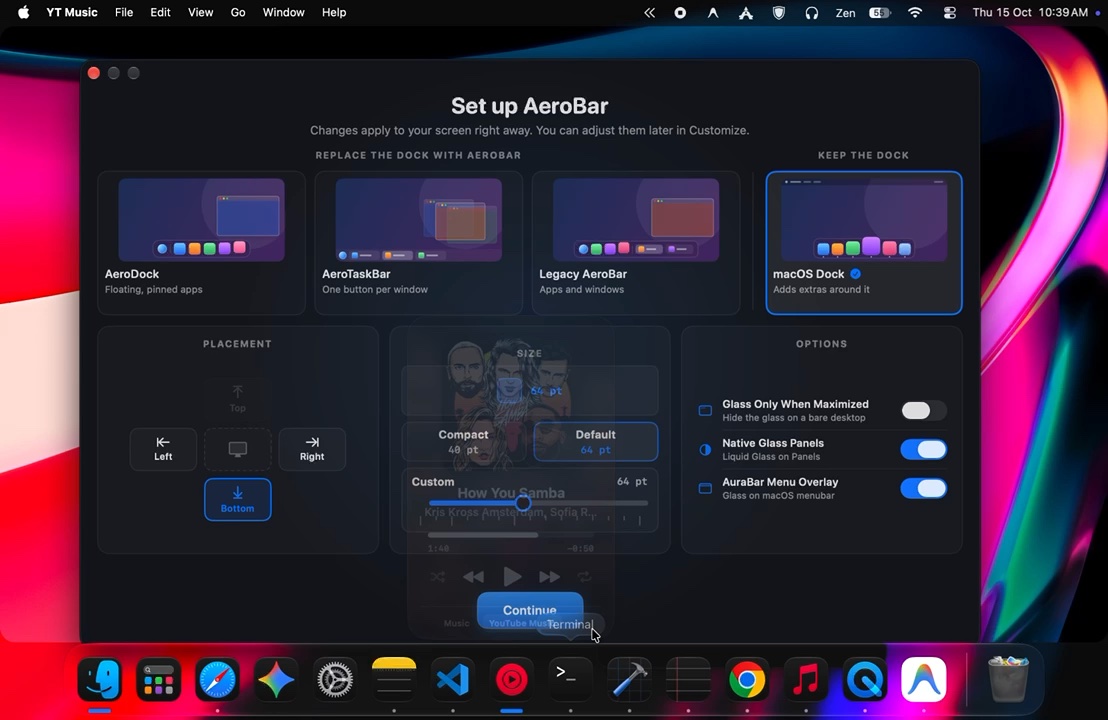Open the Notes app in Dock
The width and height of the screenshot is (1108, 720).
[394, 680]
